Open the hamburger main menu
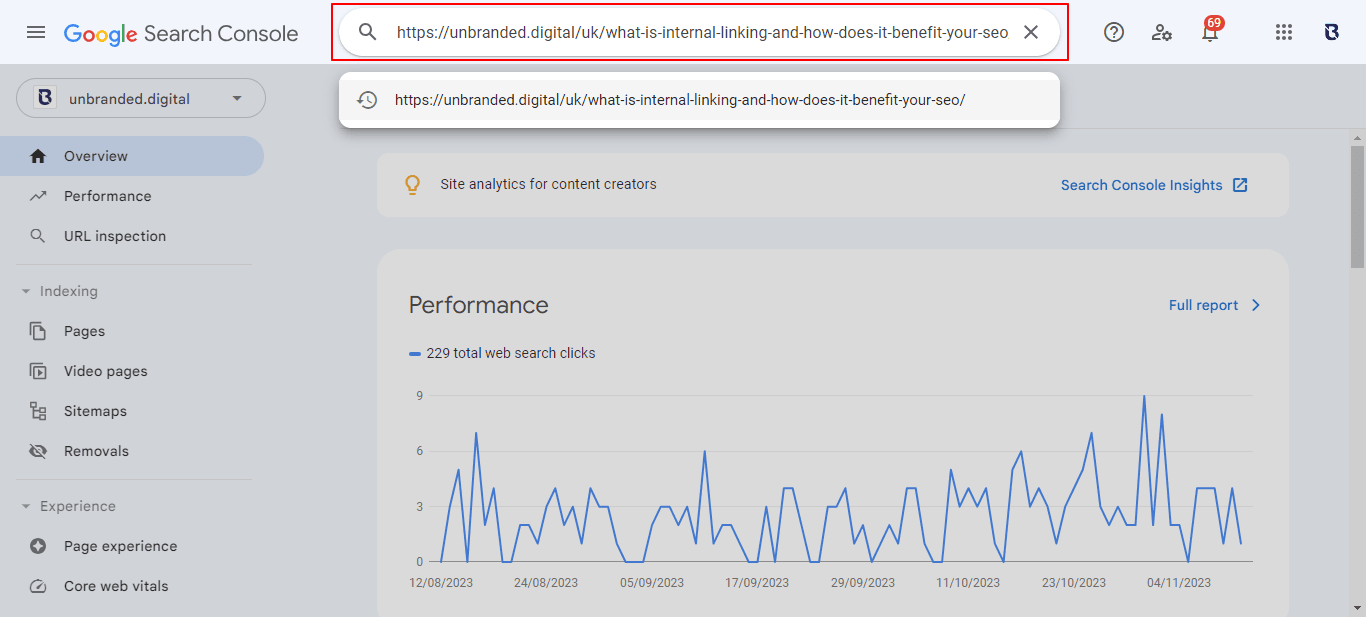 (x=36, y=32)
